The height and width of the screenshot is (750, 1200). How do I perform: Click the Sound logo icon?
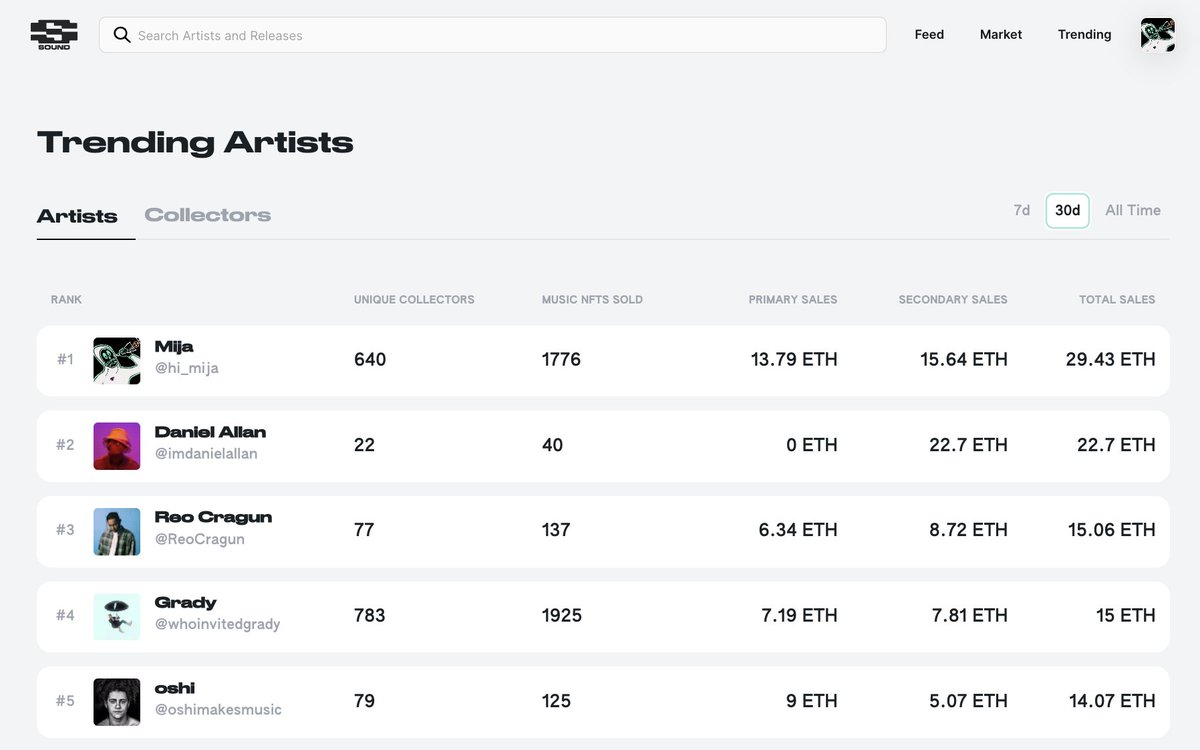[x=53, y=34]
